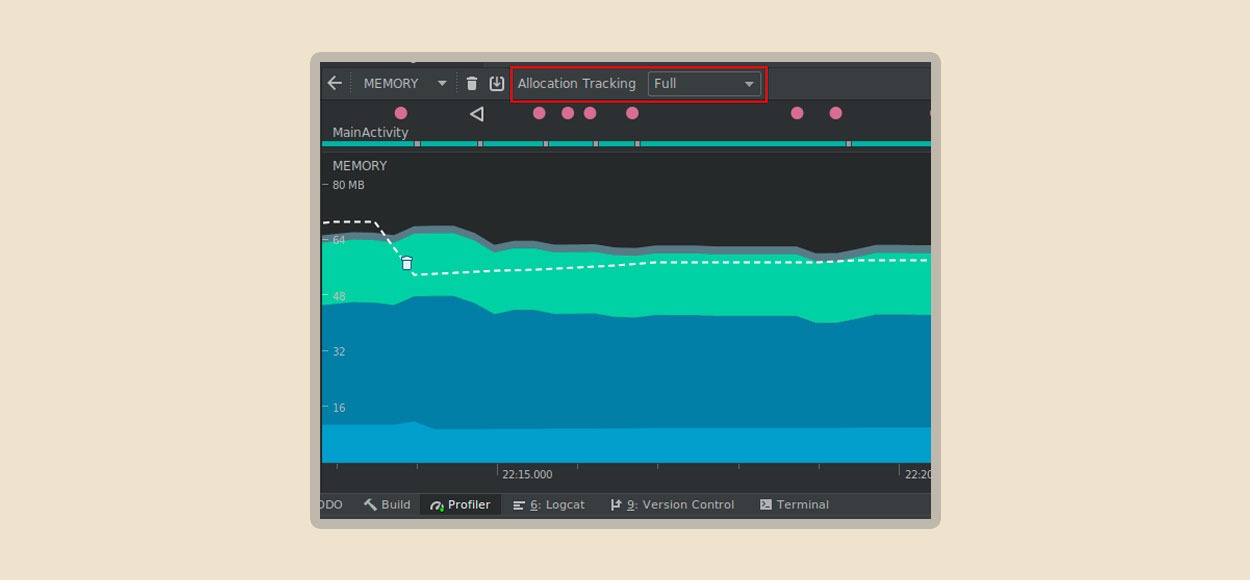Click the 80 MB axis label
The width and height of the screenshot is (1250, 580).
[x=348, y=185]
